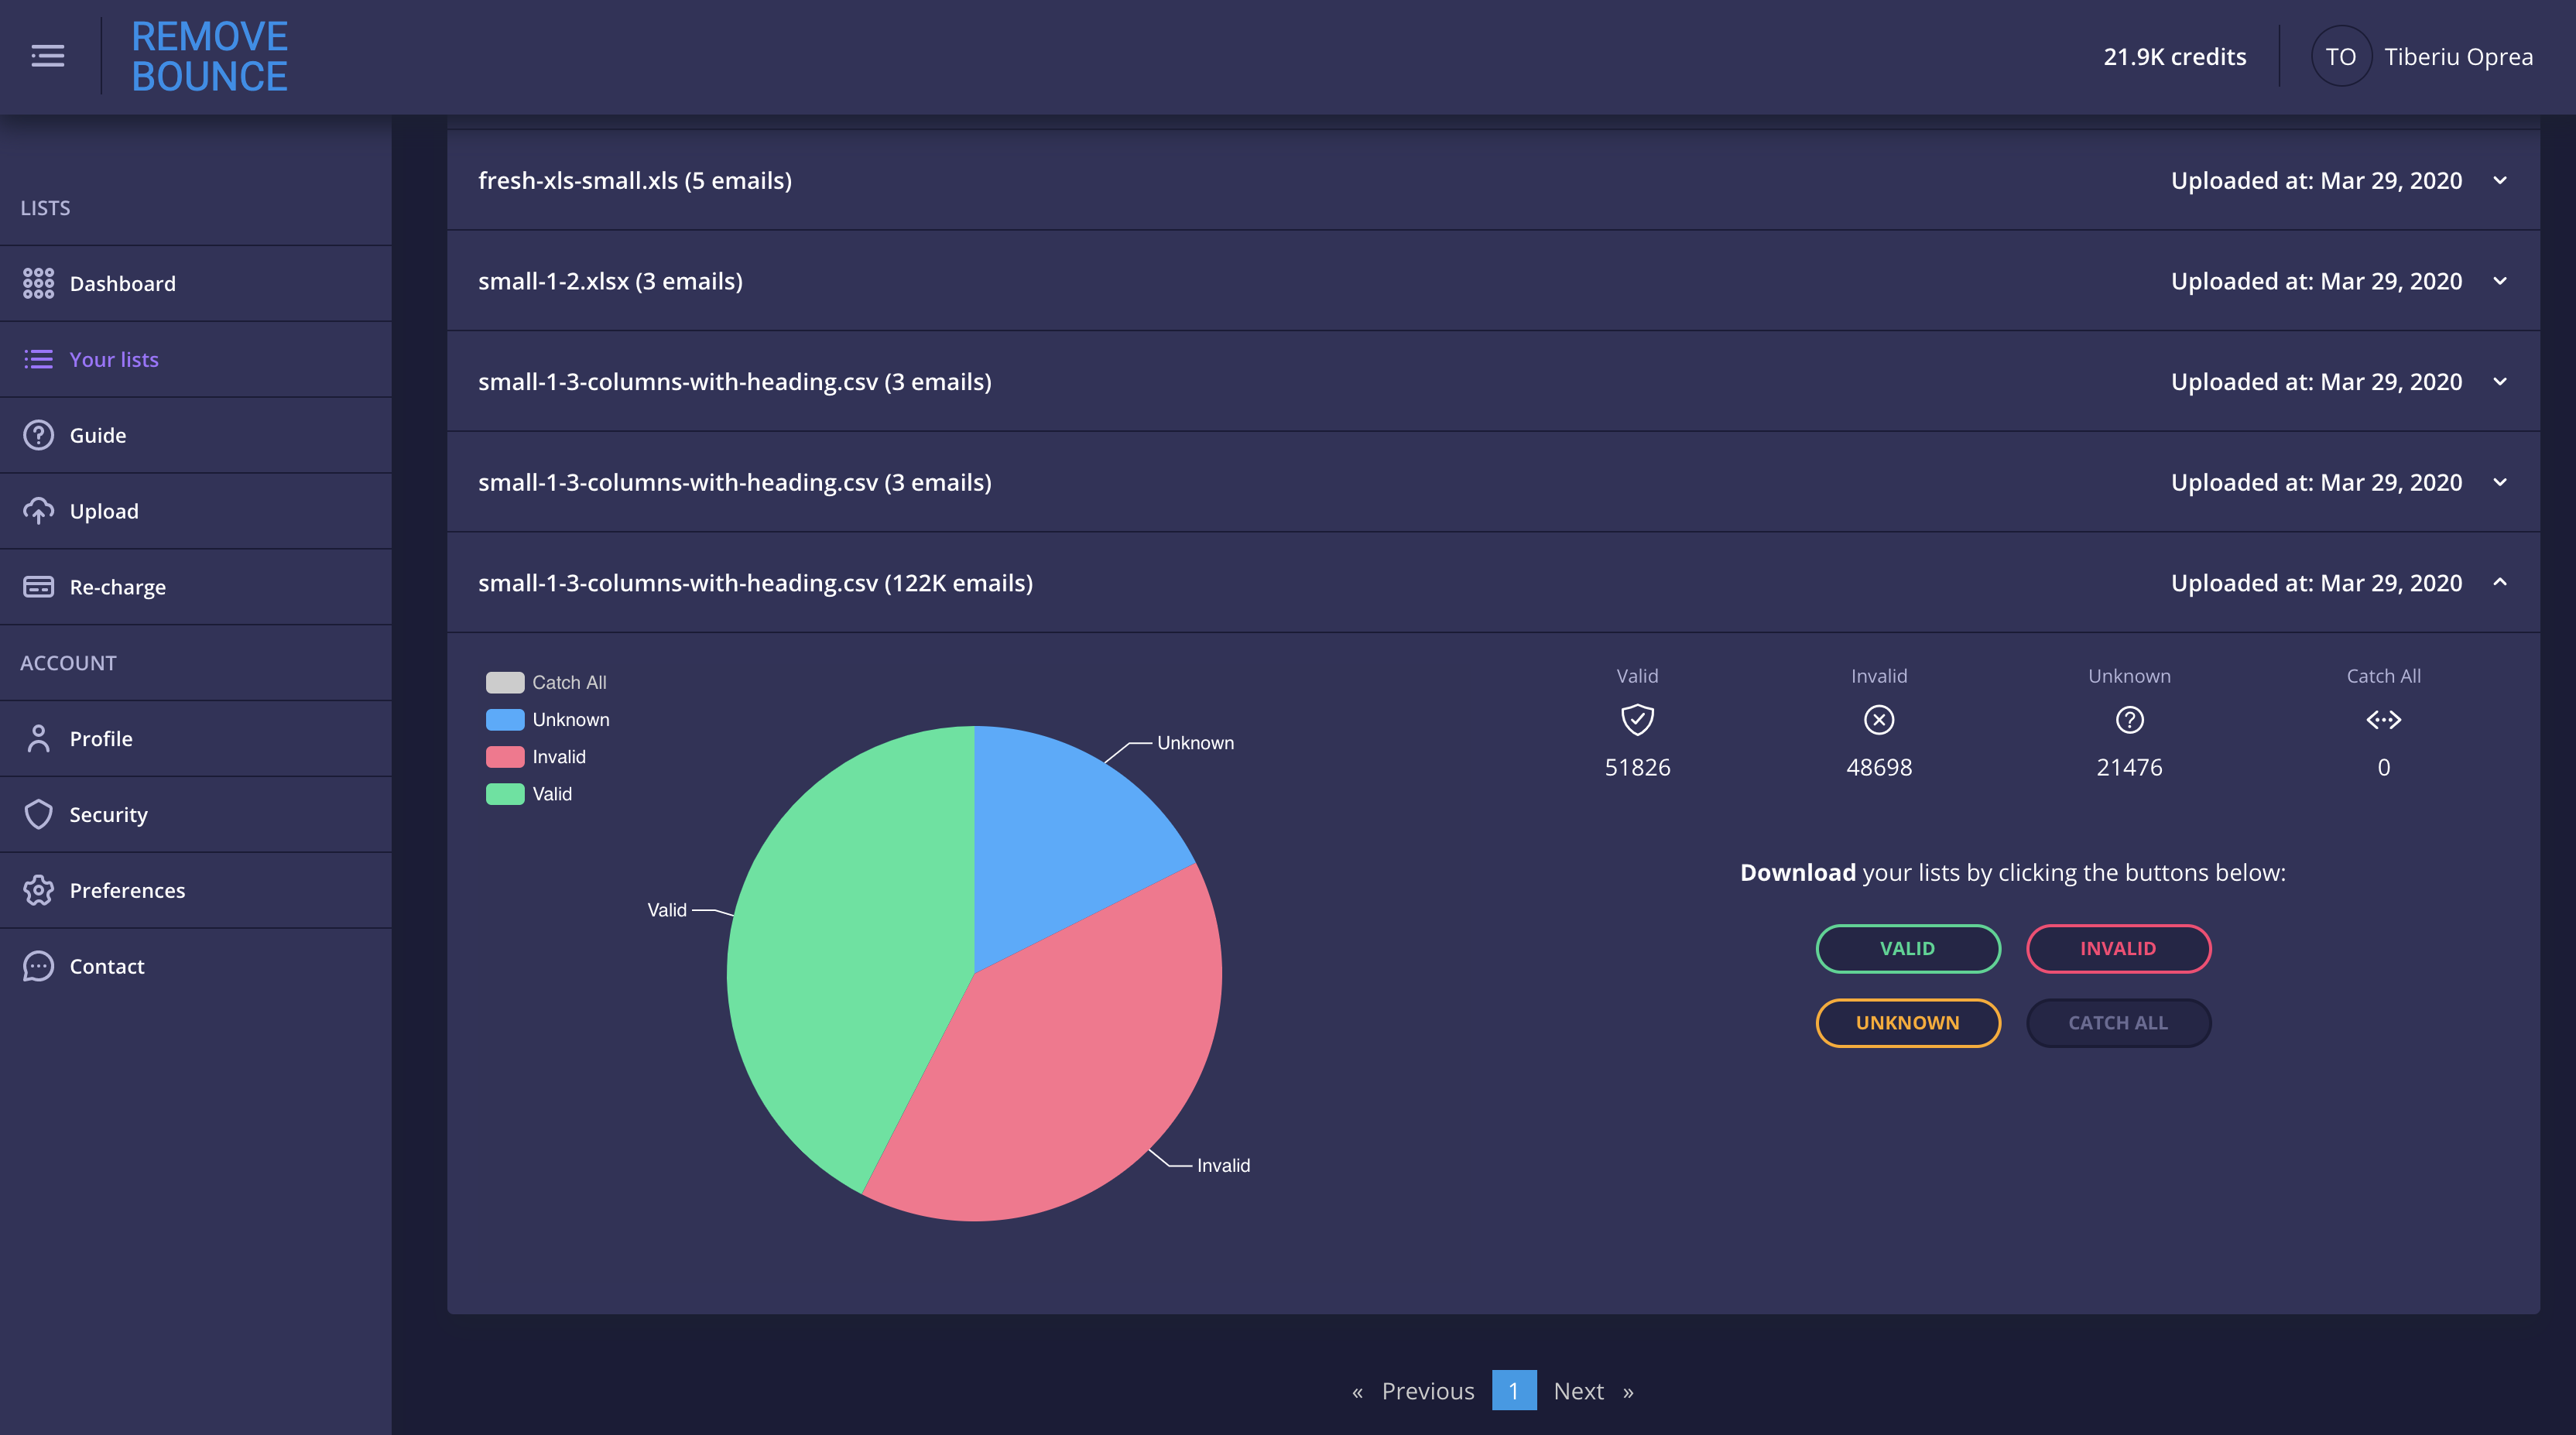Toggle Unknown legend entry visibility
Image resolution: width=2576 pixels, height=1435 pixels.
570,719
